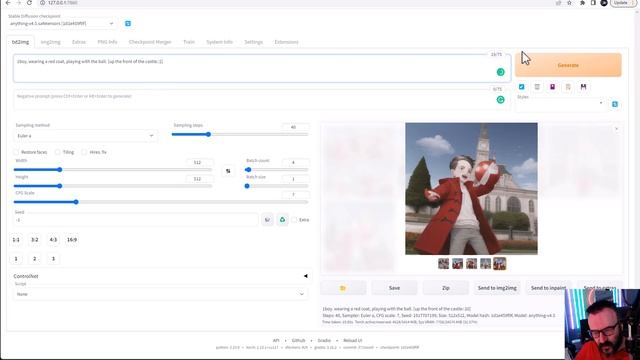640x360 pixels.
Task: Click the generated boy with ball image
Action: [471, 189]
